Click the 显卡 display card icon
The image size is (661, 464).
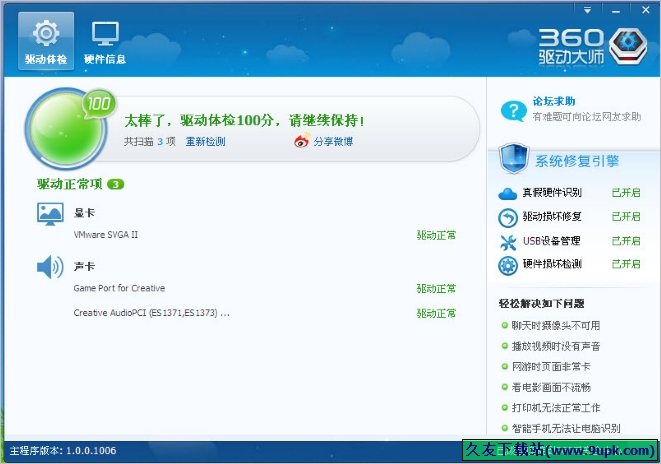point(50,214)
